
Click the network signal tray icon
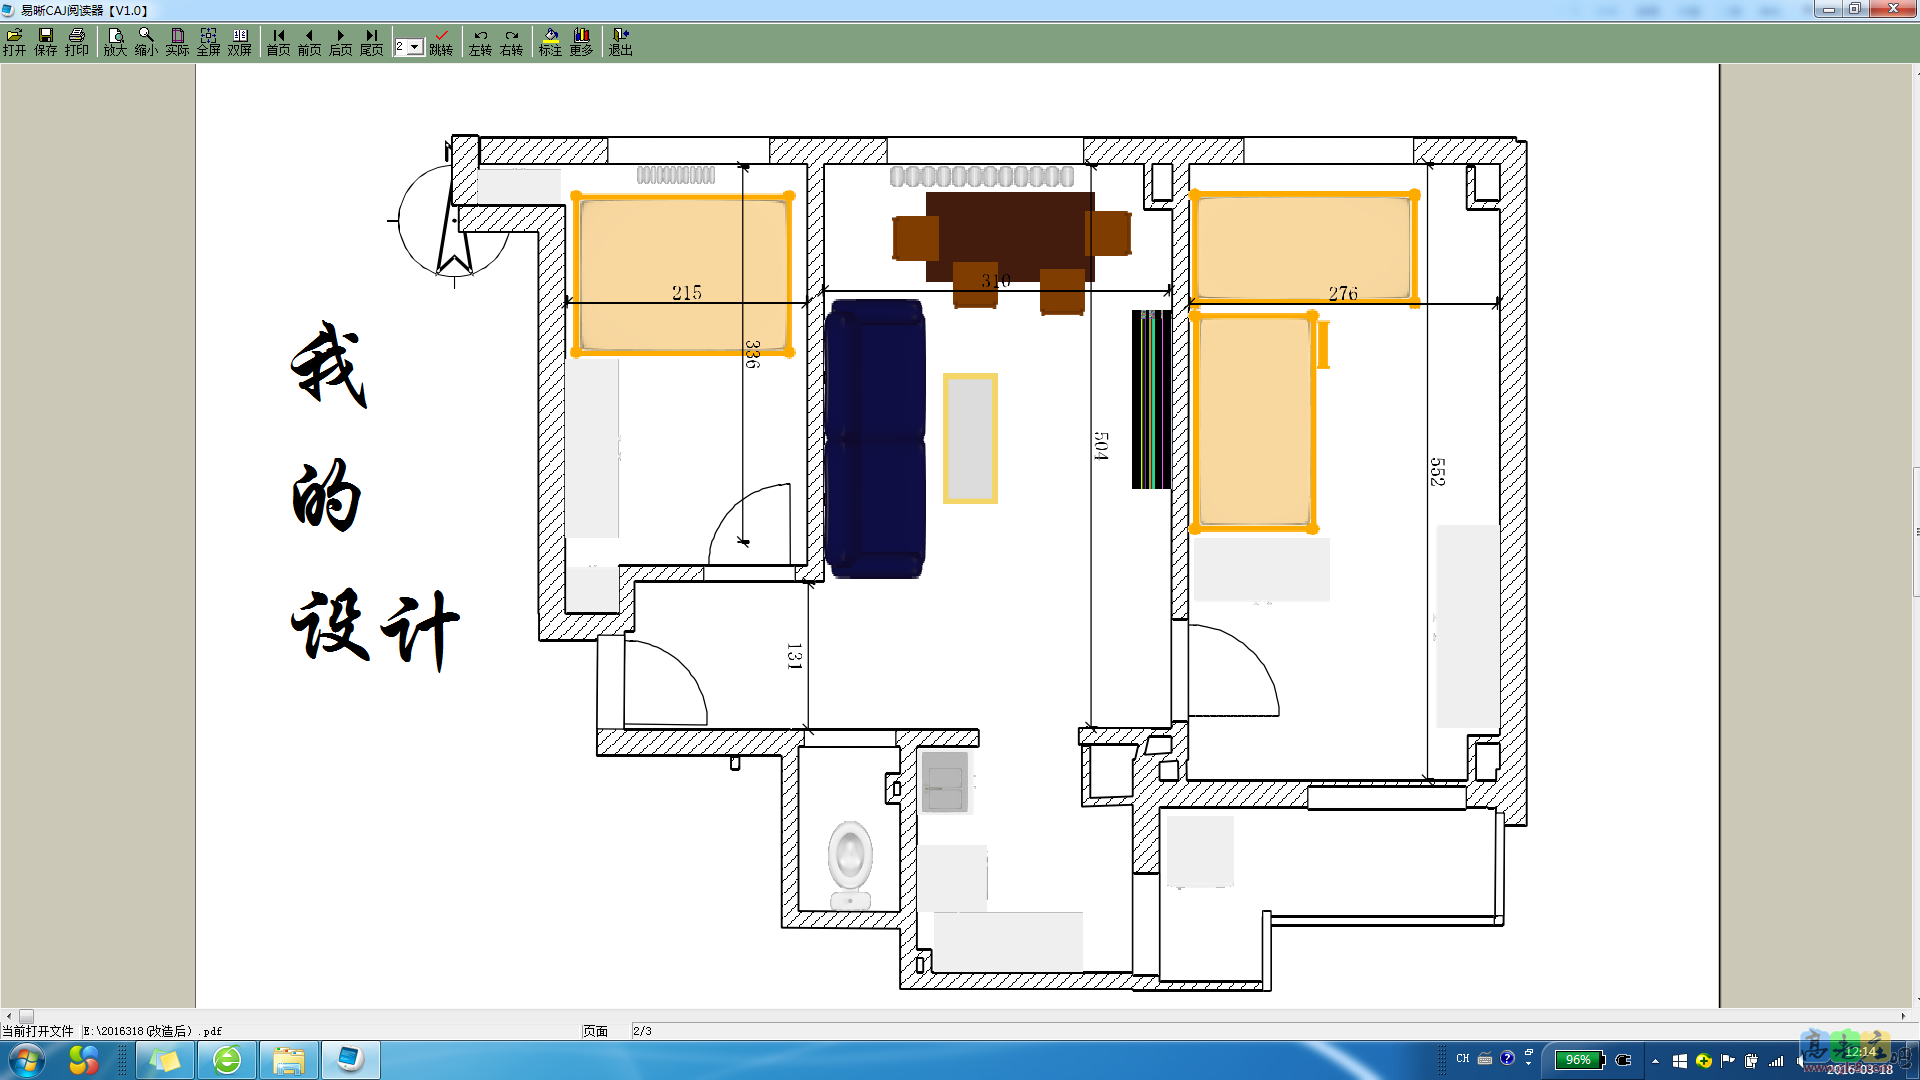[1776, 1061]
